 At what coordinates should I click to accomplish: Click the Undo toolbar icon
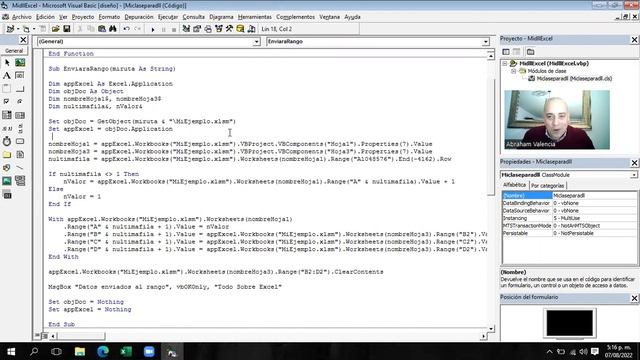coord(127,29)
